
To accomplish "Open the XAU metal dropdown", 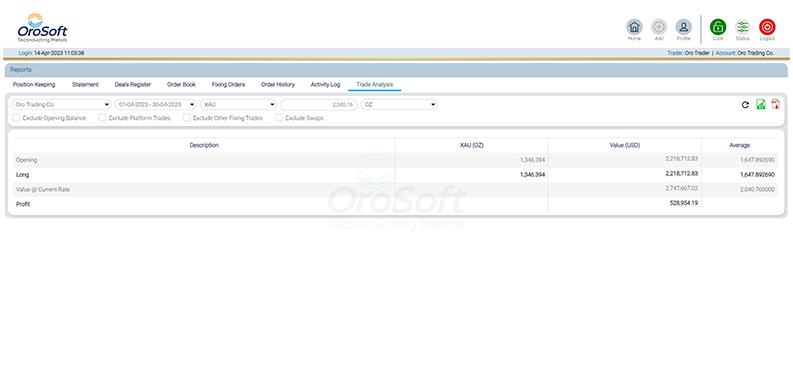I will tap(238, 105).
